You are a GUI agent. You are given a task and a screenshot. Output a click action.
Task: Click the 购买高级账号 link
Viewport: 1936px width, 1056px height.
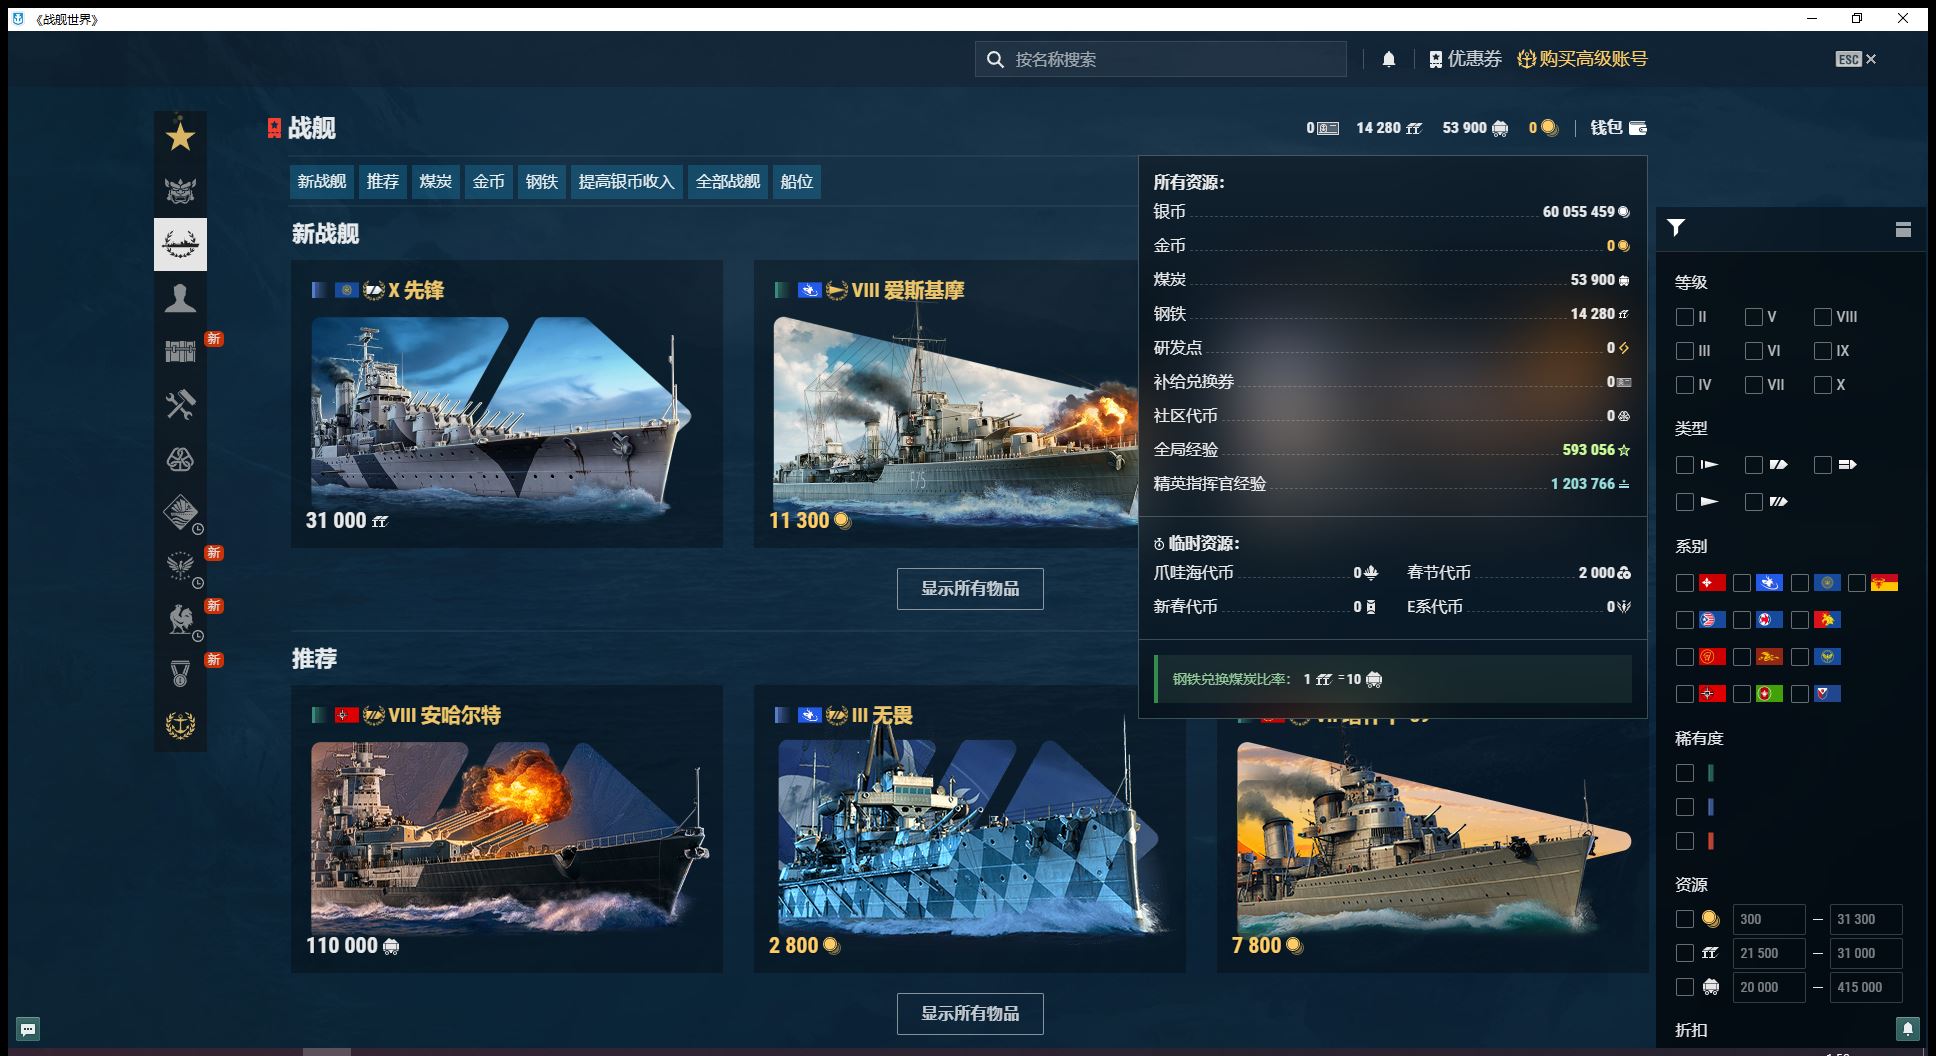pos(1582,59)
